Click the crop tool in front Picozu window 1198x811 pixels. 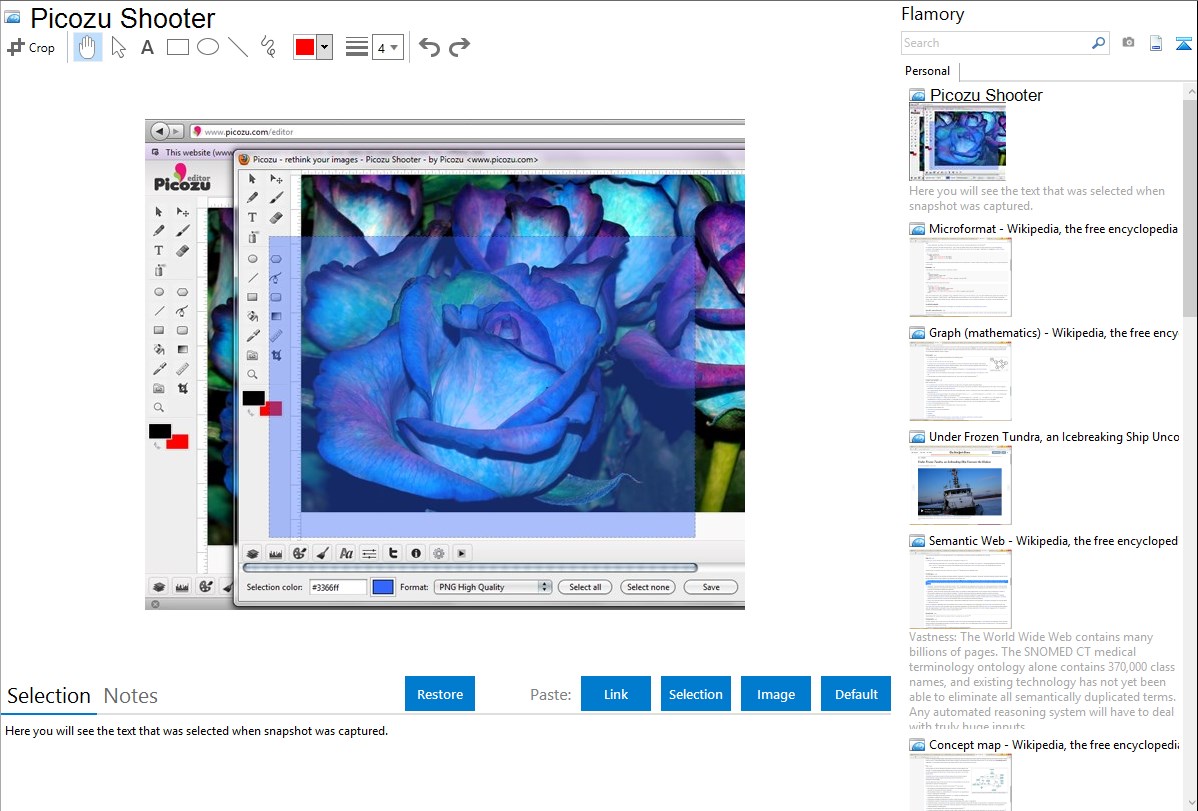[x=277, y=355]
